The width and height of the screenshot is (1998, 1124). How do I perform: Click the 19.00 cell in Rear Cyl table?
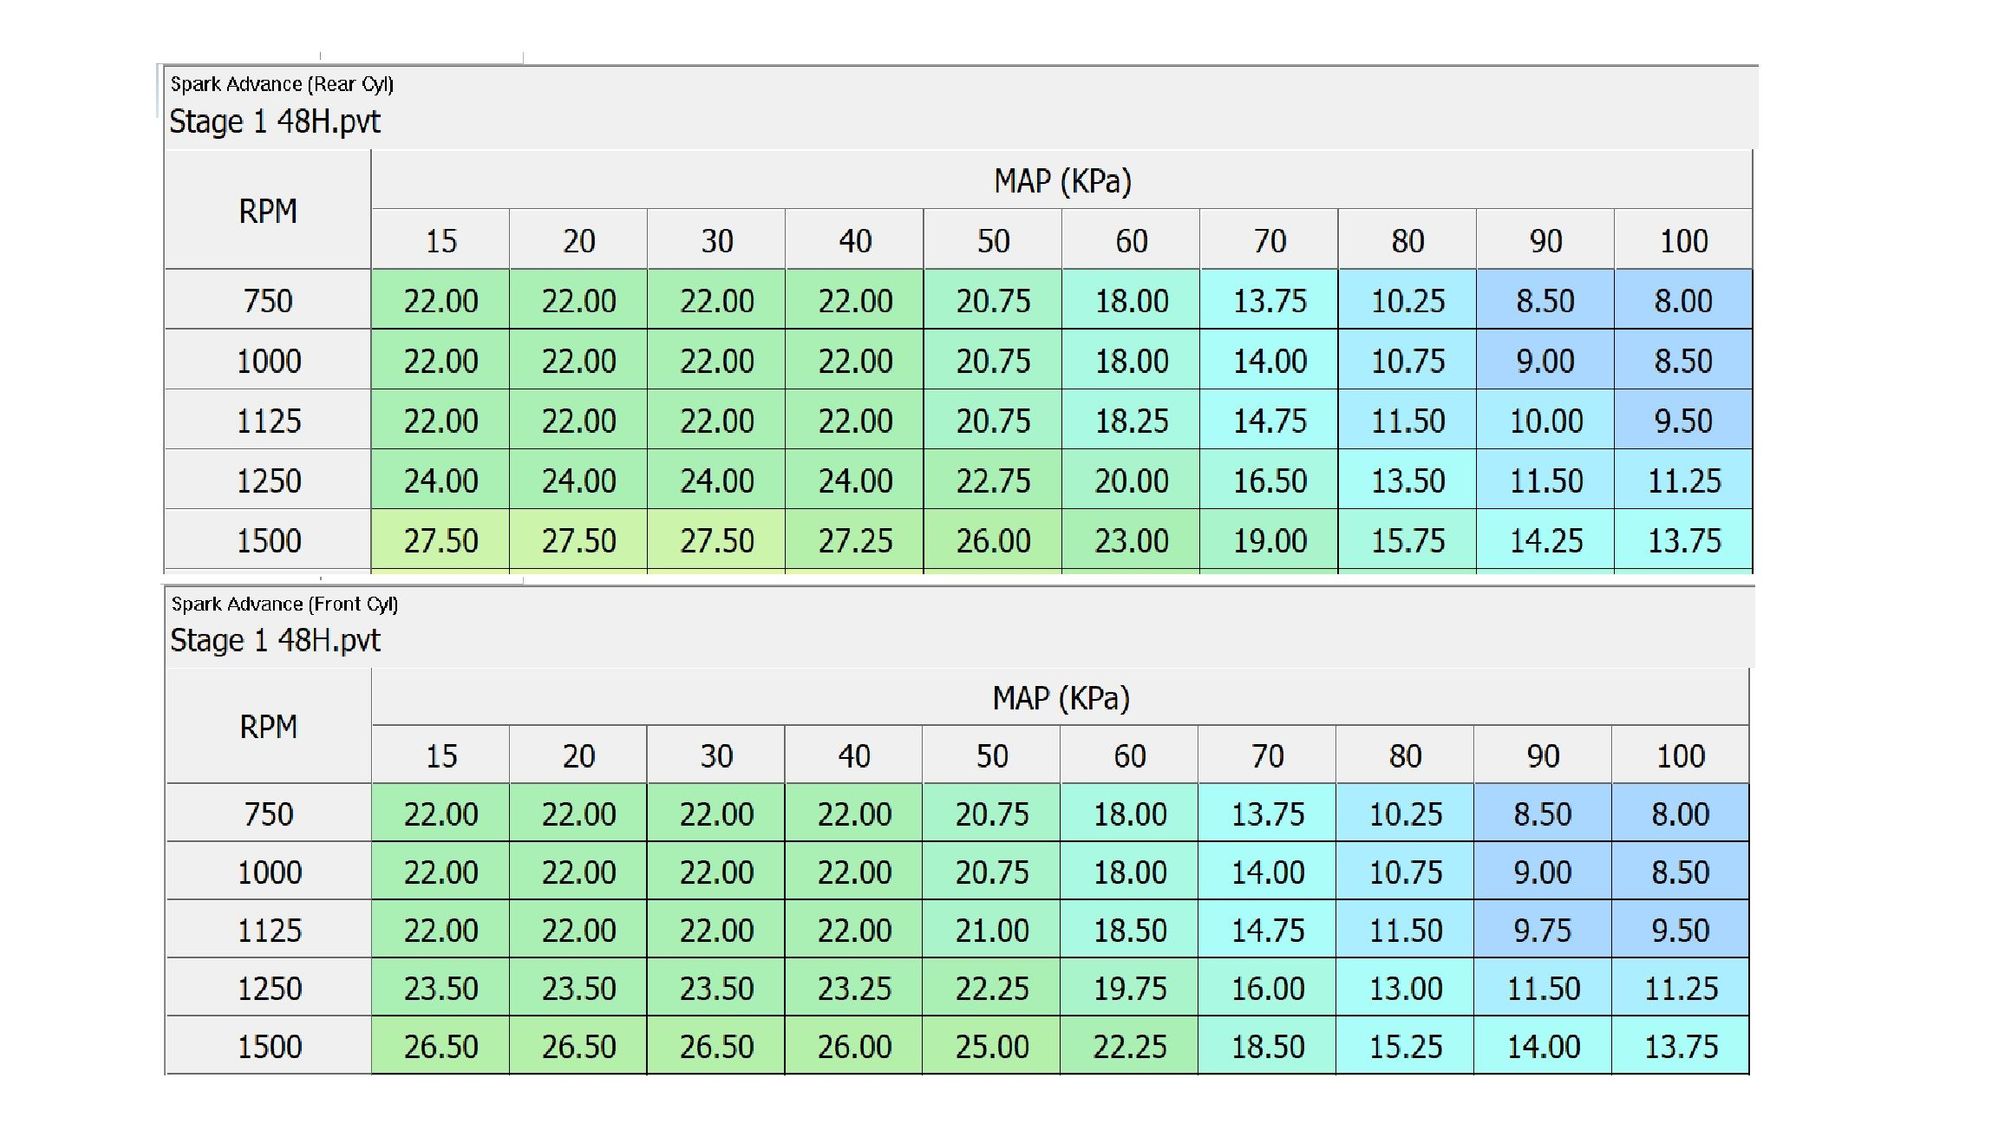(x=1269, y=541)
